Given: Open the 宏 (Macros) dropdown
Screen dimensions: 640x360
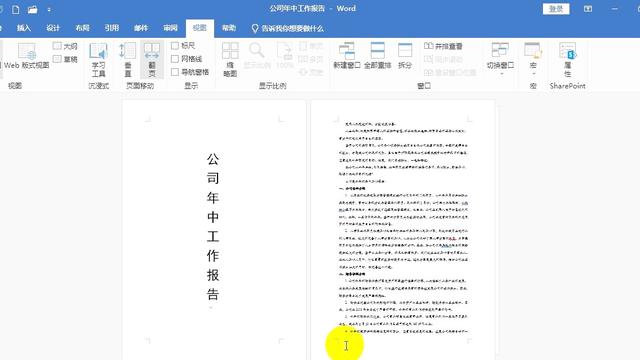Looking at the screenshot, I should (533, 60).
